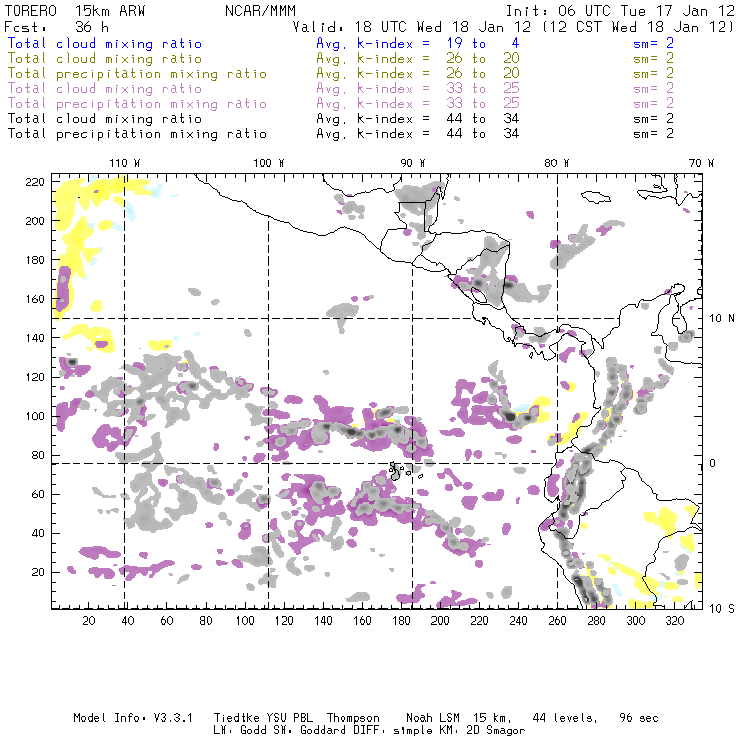The image size is (740, 740).
Task: Click the '0' equator latitude label
Action: (713, 463)
